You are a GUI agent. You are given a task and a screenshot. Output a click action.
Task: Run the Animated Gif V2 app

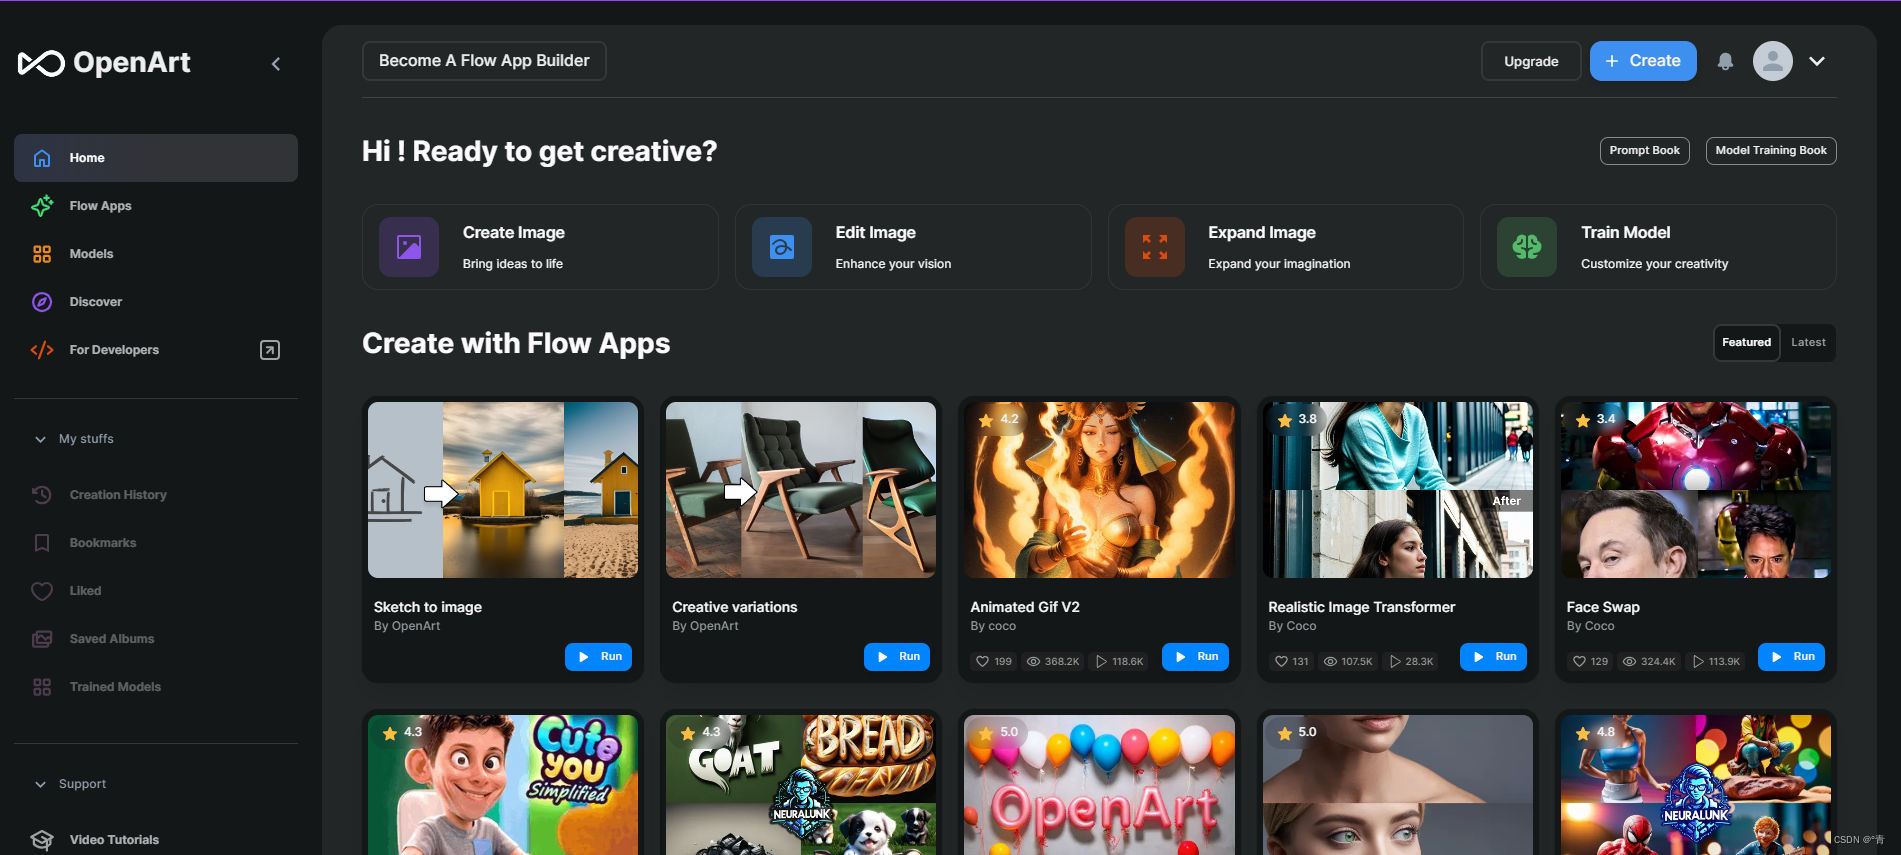coord(1195,657)
